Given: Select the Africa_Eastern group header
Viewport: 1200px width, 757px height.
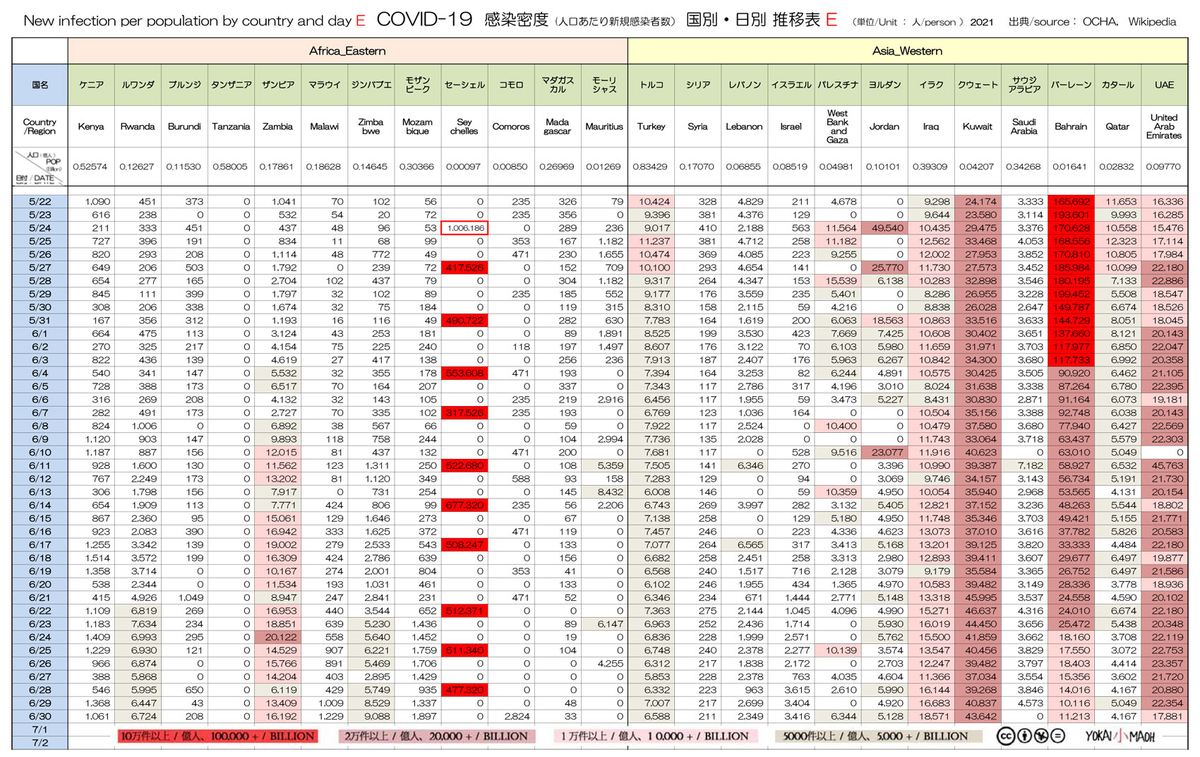Looking at the screenshot, I should tap(347, 50).
